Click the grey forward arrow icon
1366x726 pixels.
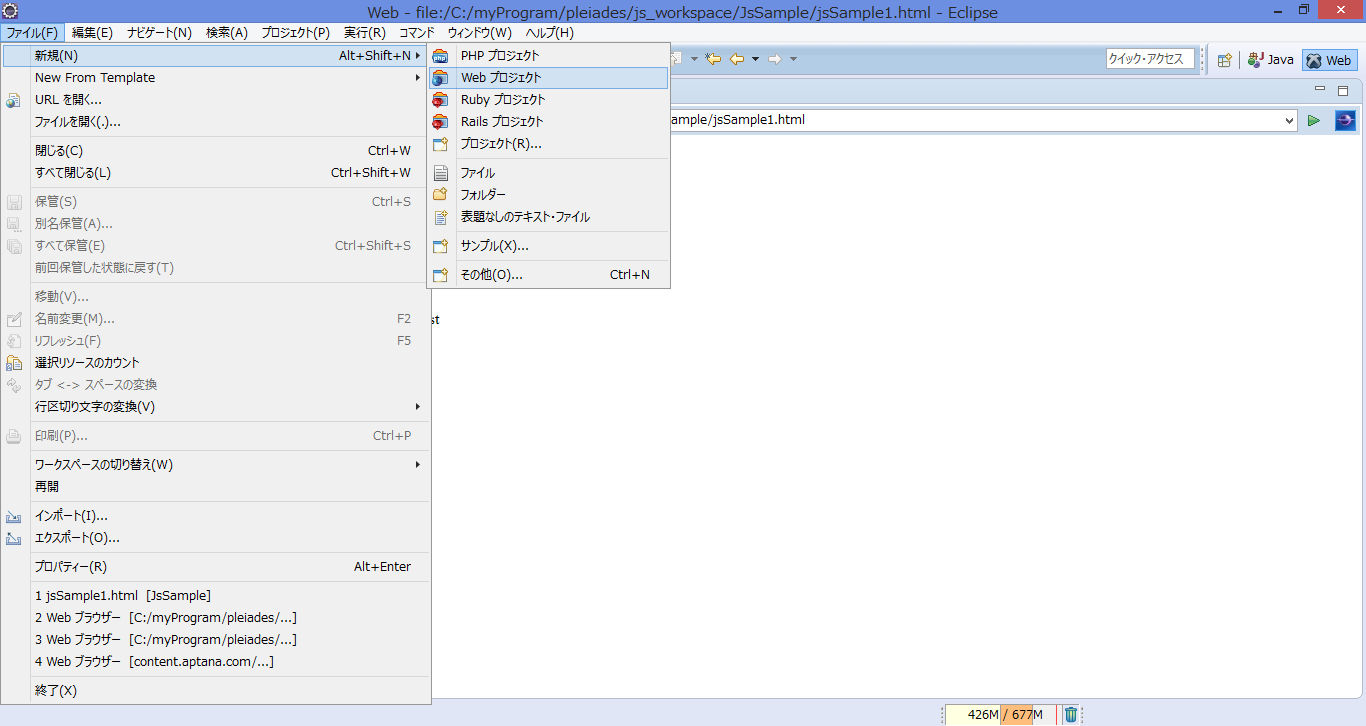774,59
